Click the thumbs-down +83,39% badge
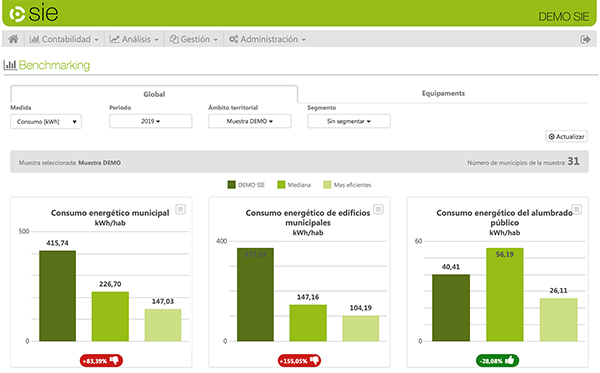 click(101, 360)
